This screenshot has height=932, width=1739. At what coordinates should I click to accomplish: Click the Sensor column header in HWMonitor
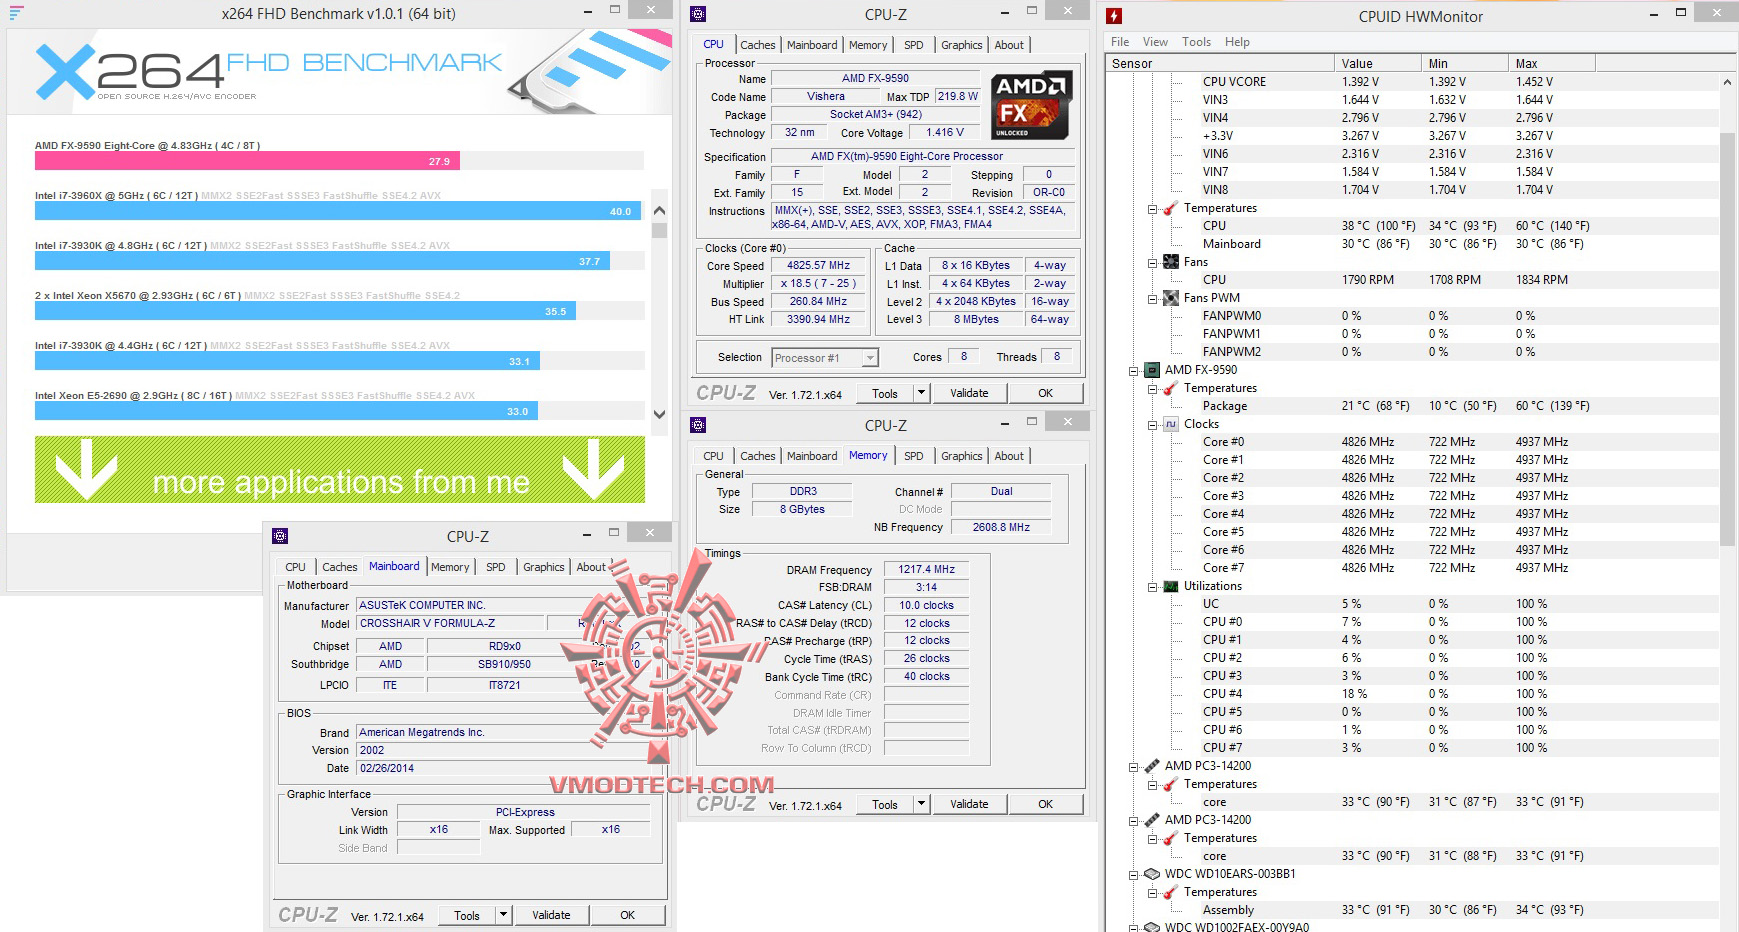click(1220, 63)
